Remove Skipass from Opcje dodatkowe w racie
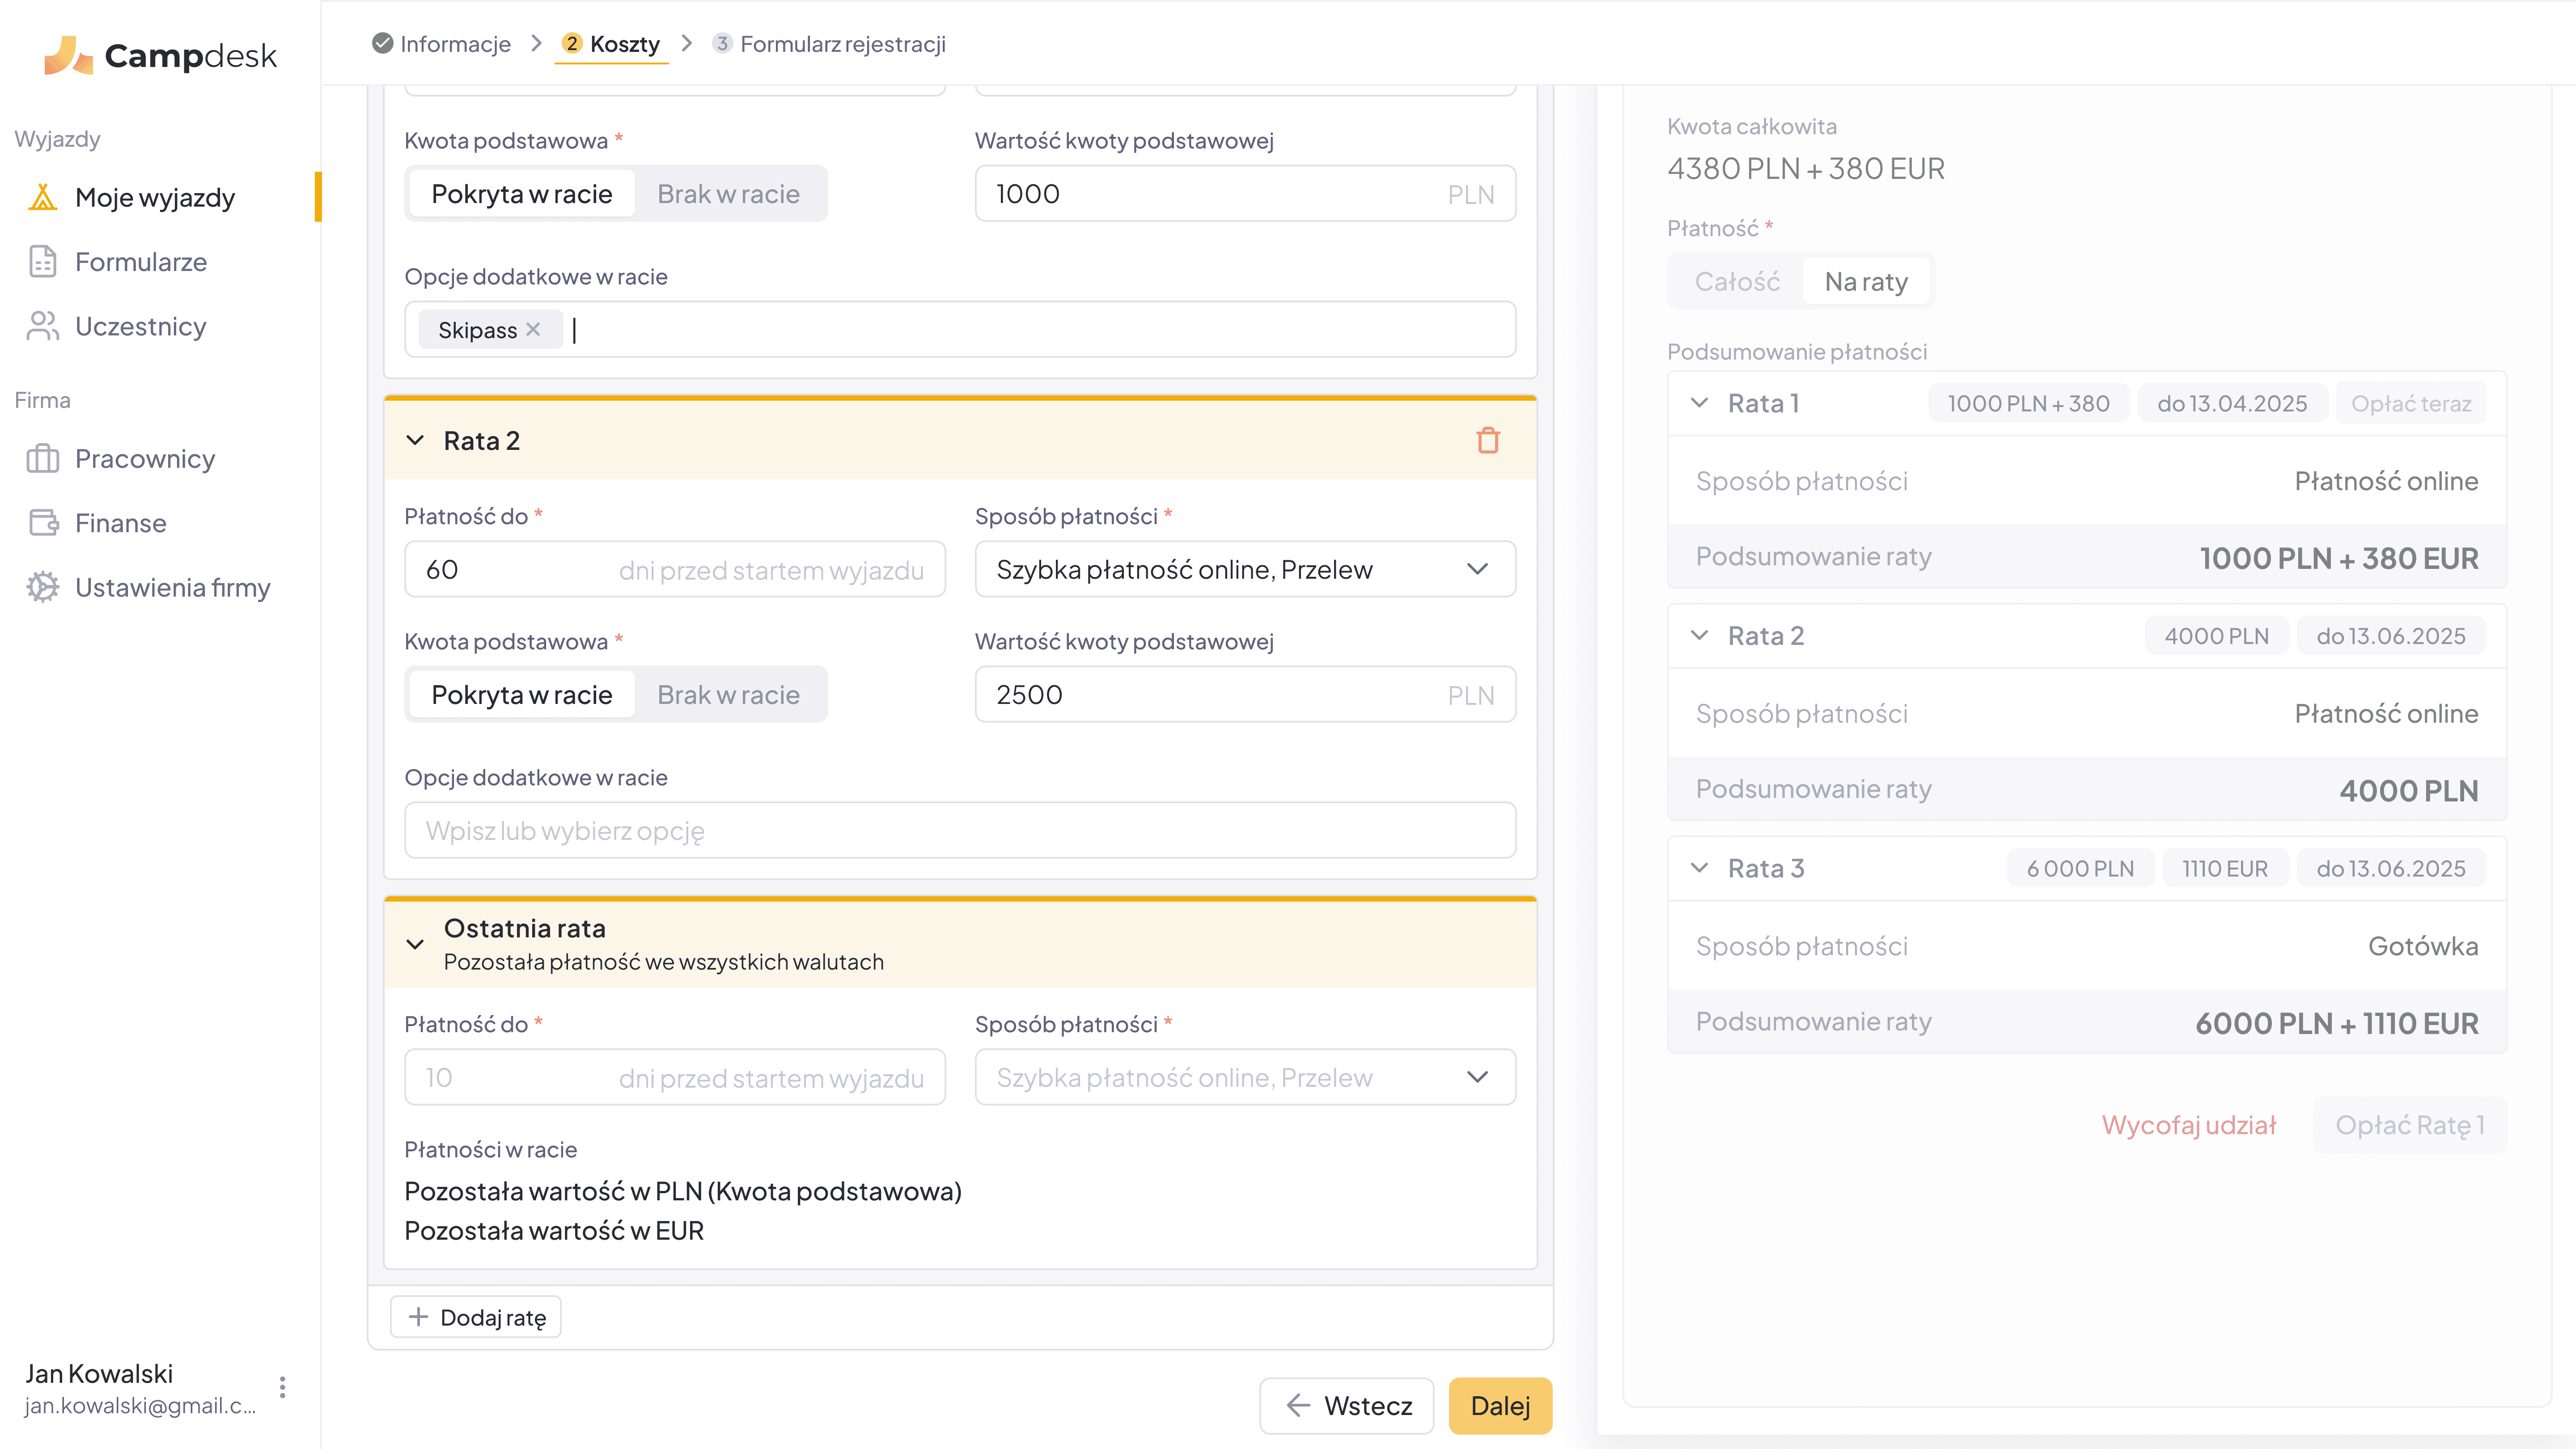This screenshot has width=2576, height=1449. [x=533, y=329]
